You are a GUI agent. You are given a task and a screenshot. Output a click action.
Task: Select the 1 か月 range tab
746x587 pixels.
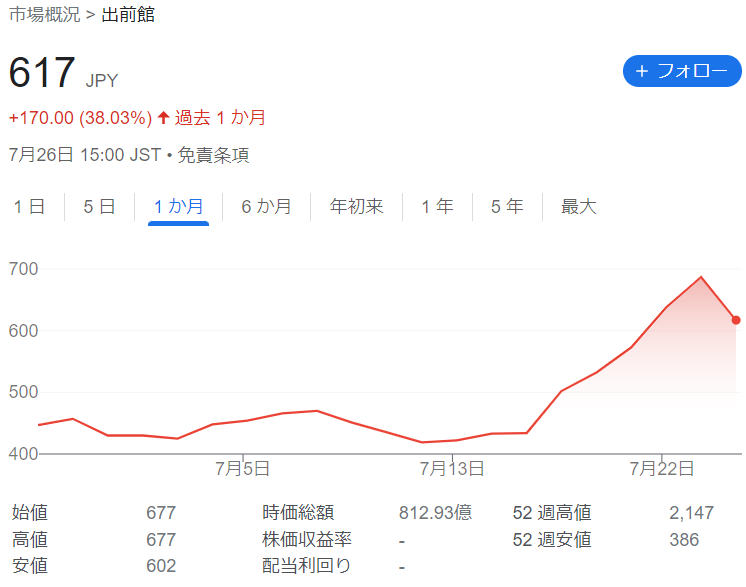(178, 206)
